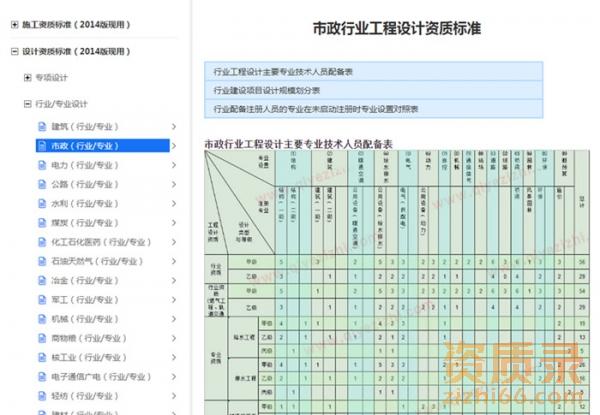Click the document icon beside 建筑（行业/专业）

pos(43,127)
